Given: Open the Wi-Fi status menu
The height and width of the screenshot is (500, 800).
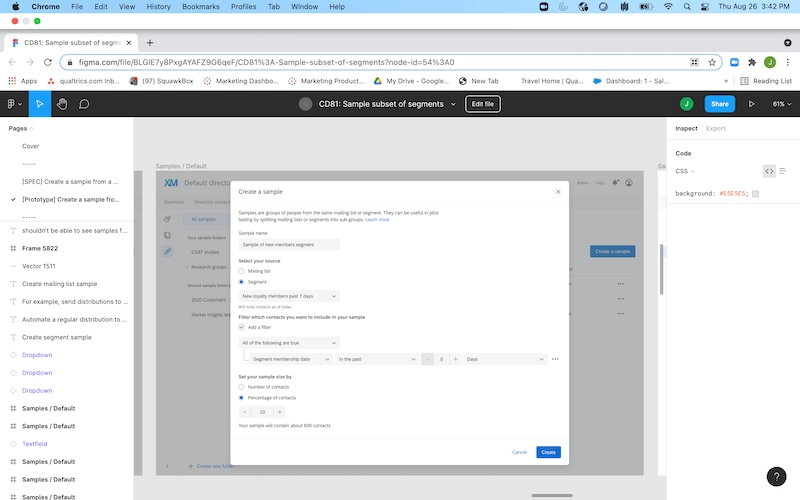Looking at the screenshot, I should point(668,7).
